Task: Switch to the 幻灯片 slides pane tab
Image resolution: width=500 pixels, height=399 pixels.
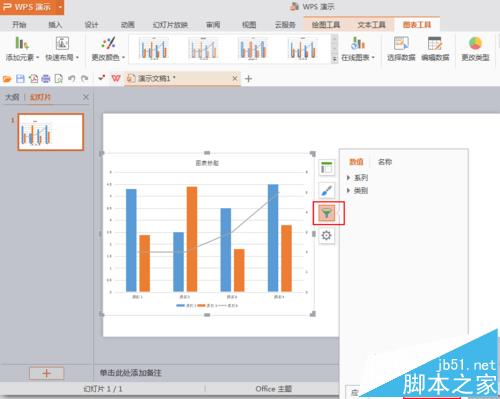Action: [x=40, y=97]
